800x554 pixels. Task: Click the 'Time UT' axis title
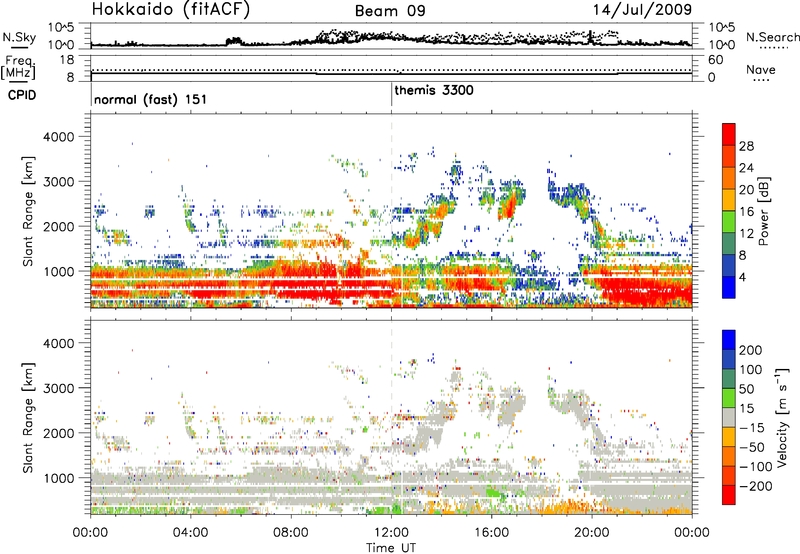(391, 548)
